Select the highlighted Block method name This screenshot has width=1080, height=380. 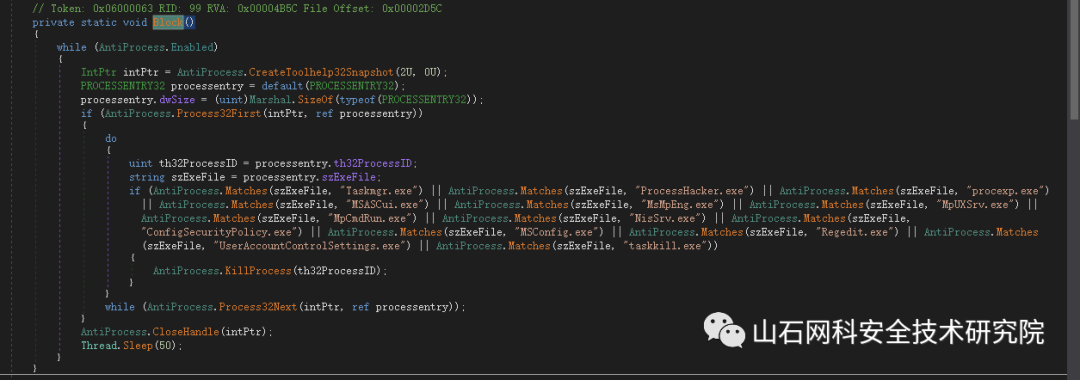[168, 23]
